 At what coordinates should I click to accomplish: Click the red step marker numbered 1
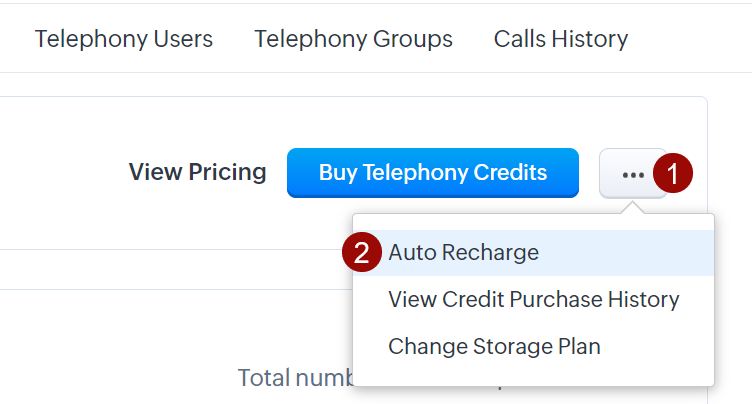click(x=673, y=173)
